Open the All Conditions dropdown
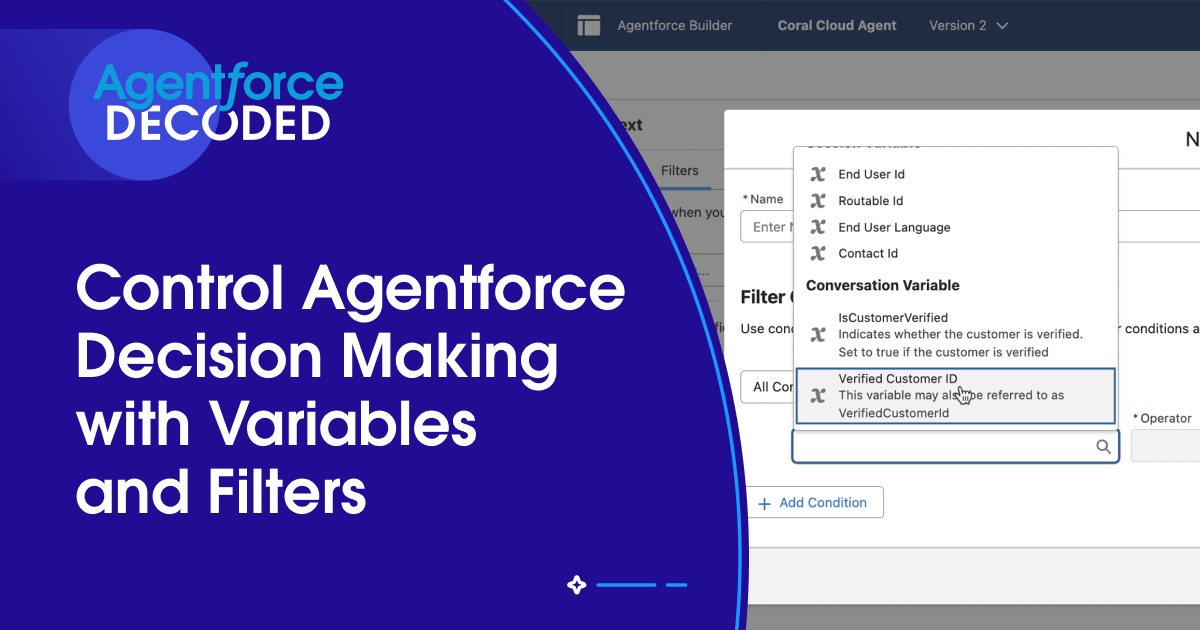Screen dimensions: 1200x630 [x=768, y=386]
